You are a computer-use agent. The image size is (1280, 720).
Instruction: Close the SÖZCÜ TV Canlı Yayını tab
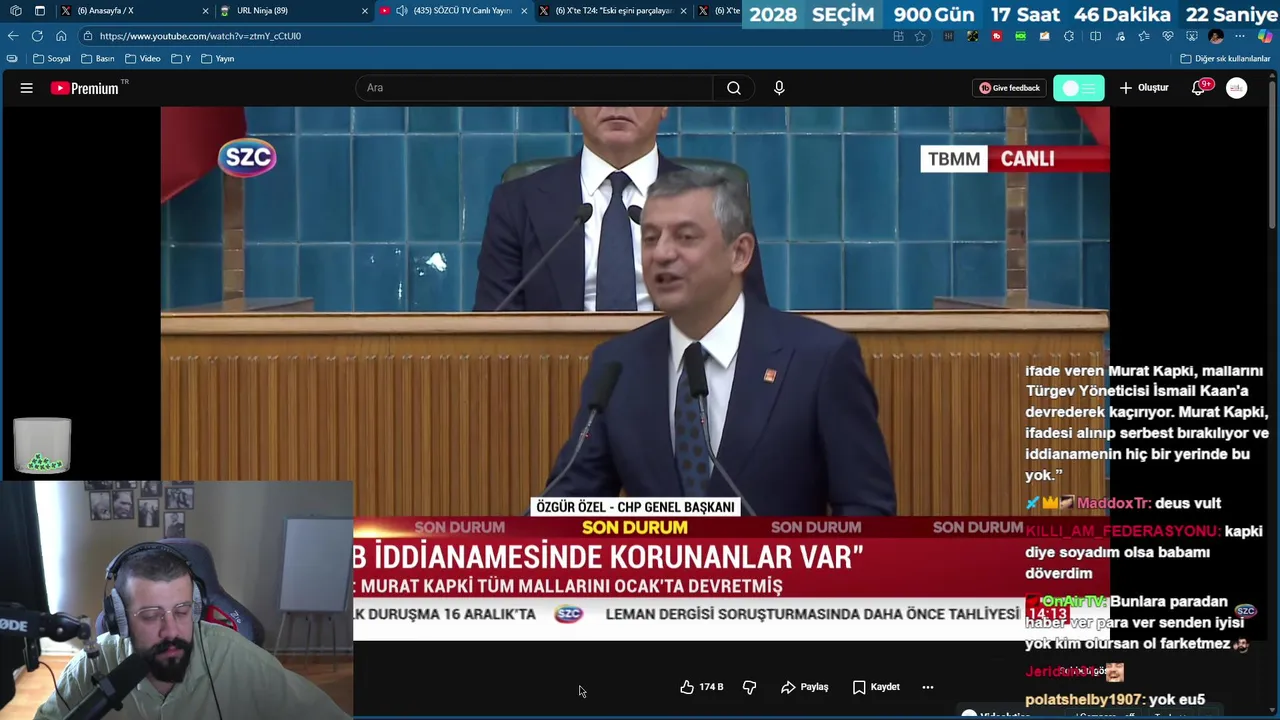(524, 11)
